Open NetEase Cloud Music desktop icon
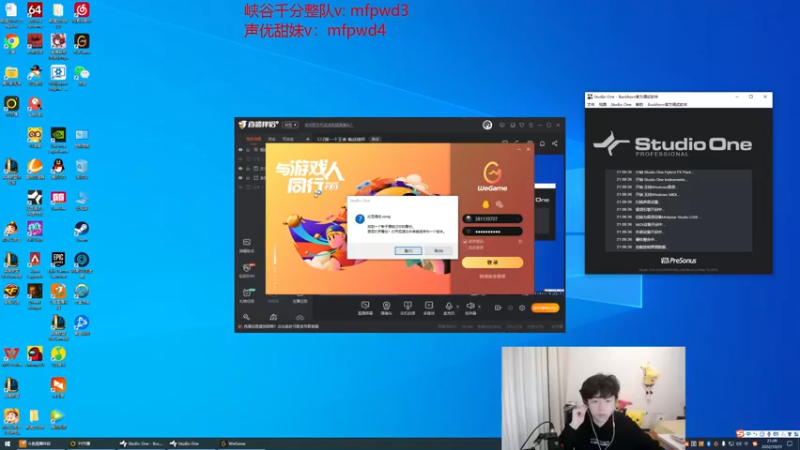 (x=82, y=12)
